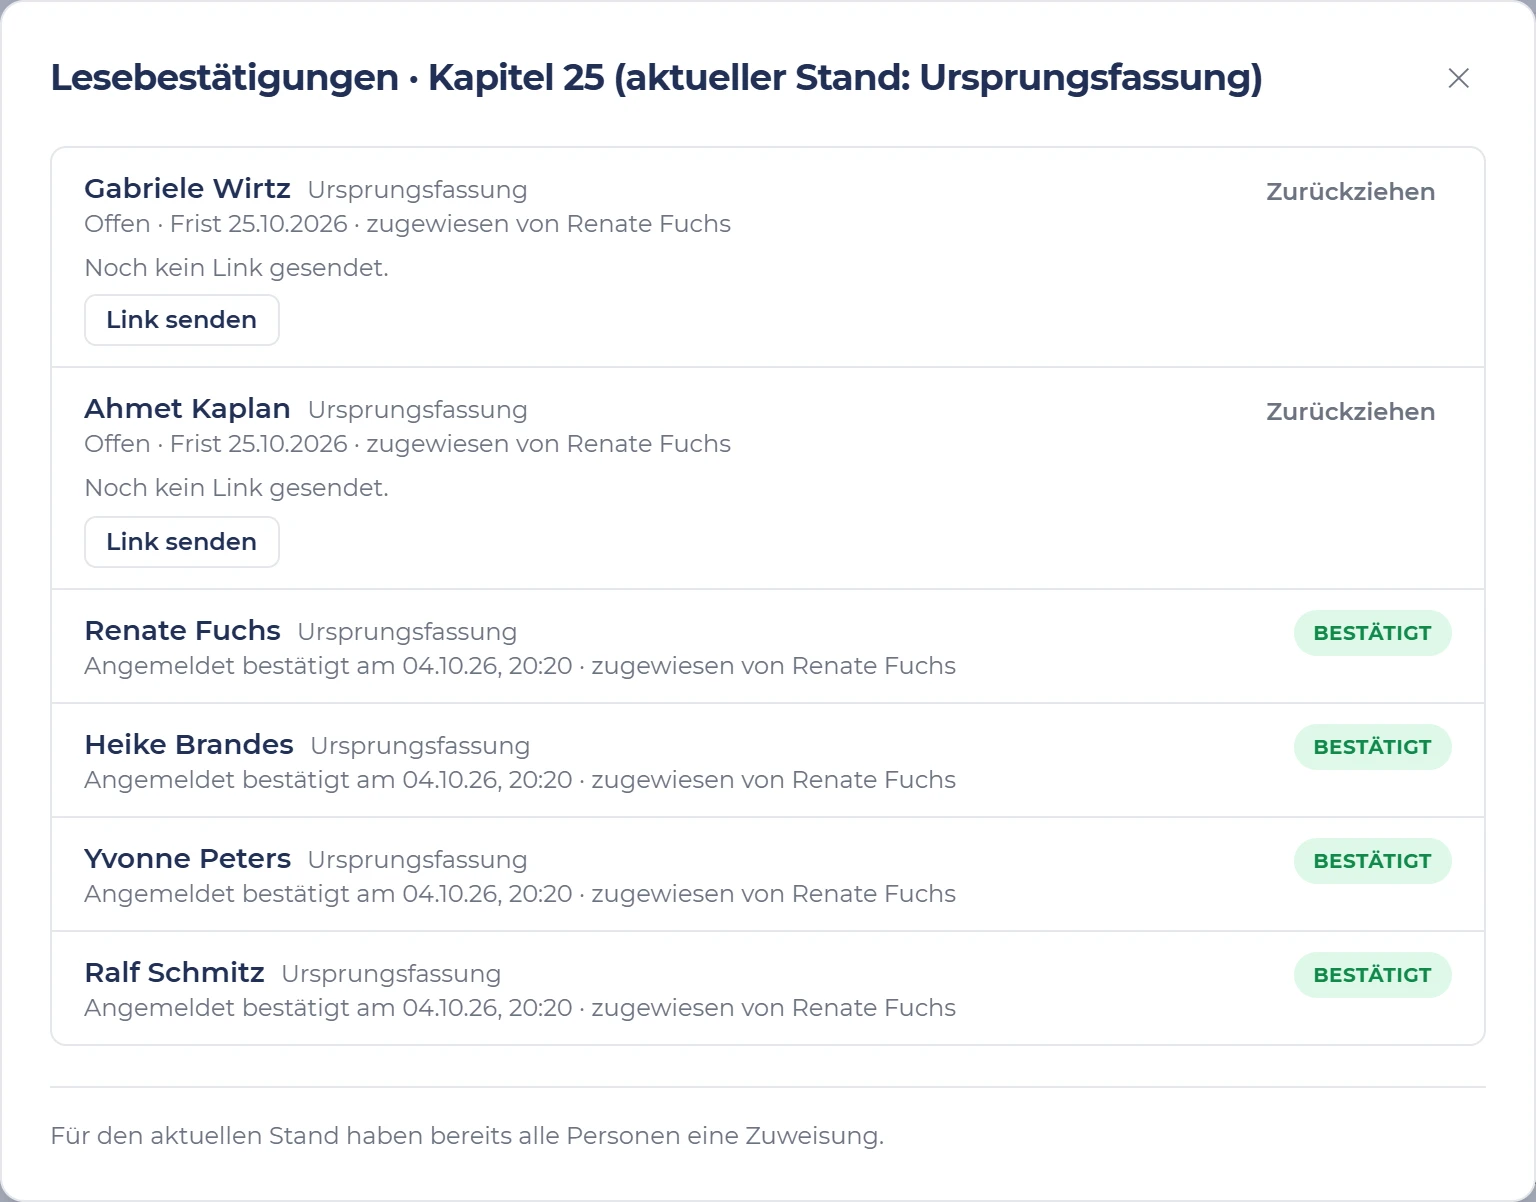Screen dimensions: 1536x1202
Task: Click the confirmation timestamp line under Yvonne Peters
Action: point(520,894)
